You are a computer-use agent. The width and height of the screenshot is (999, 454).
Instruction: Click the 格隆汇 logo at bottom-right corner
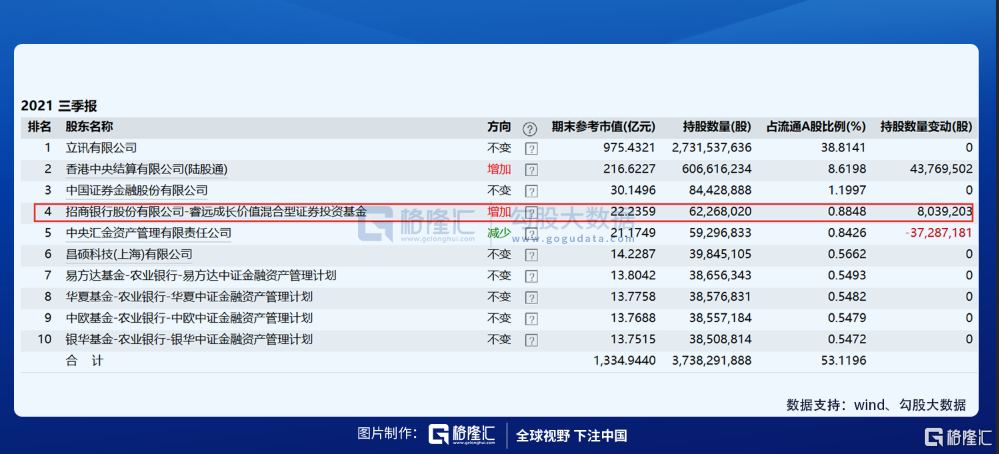point(959,437)
